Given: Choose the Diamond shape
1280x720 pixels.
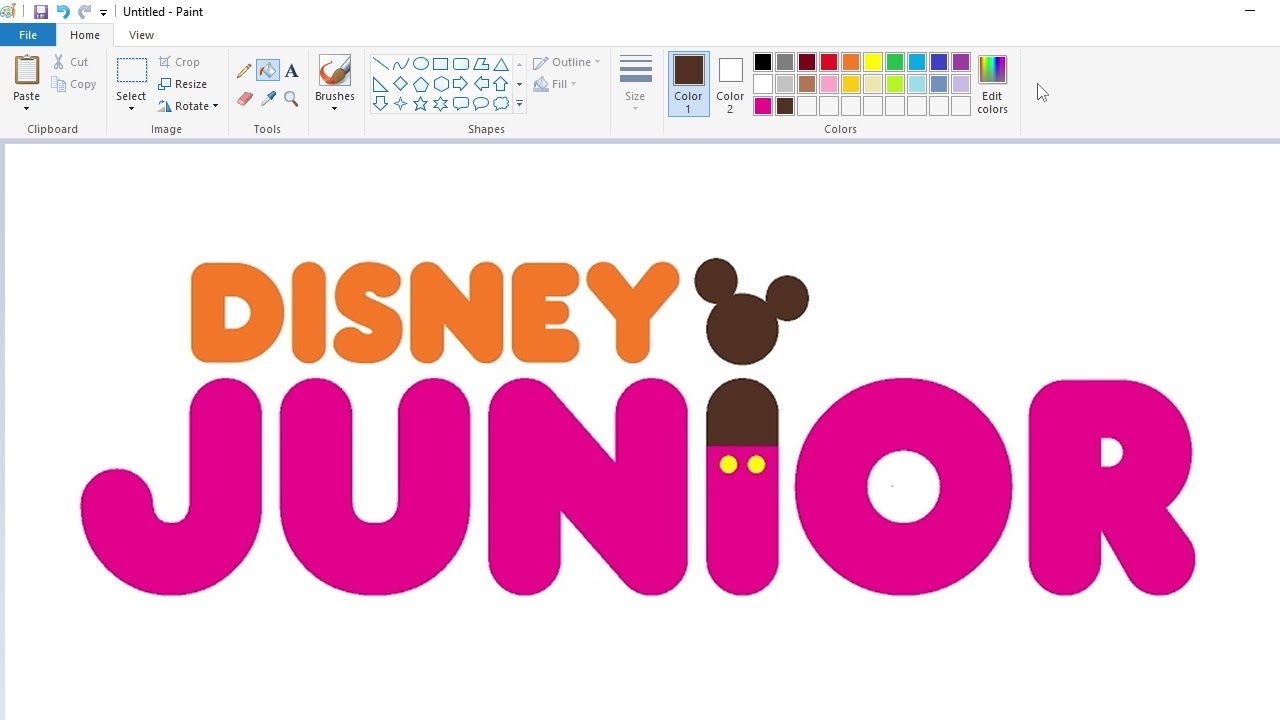Looking at the screenshot, I should click(x=400, y=84).
